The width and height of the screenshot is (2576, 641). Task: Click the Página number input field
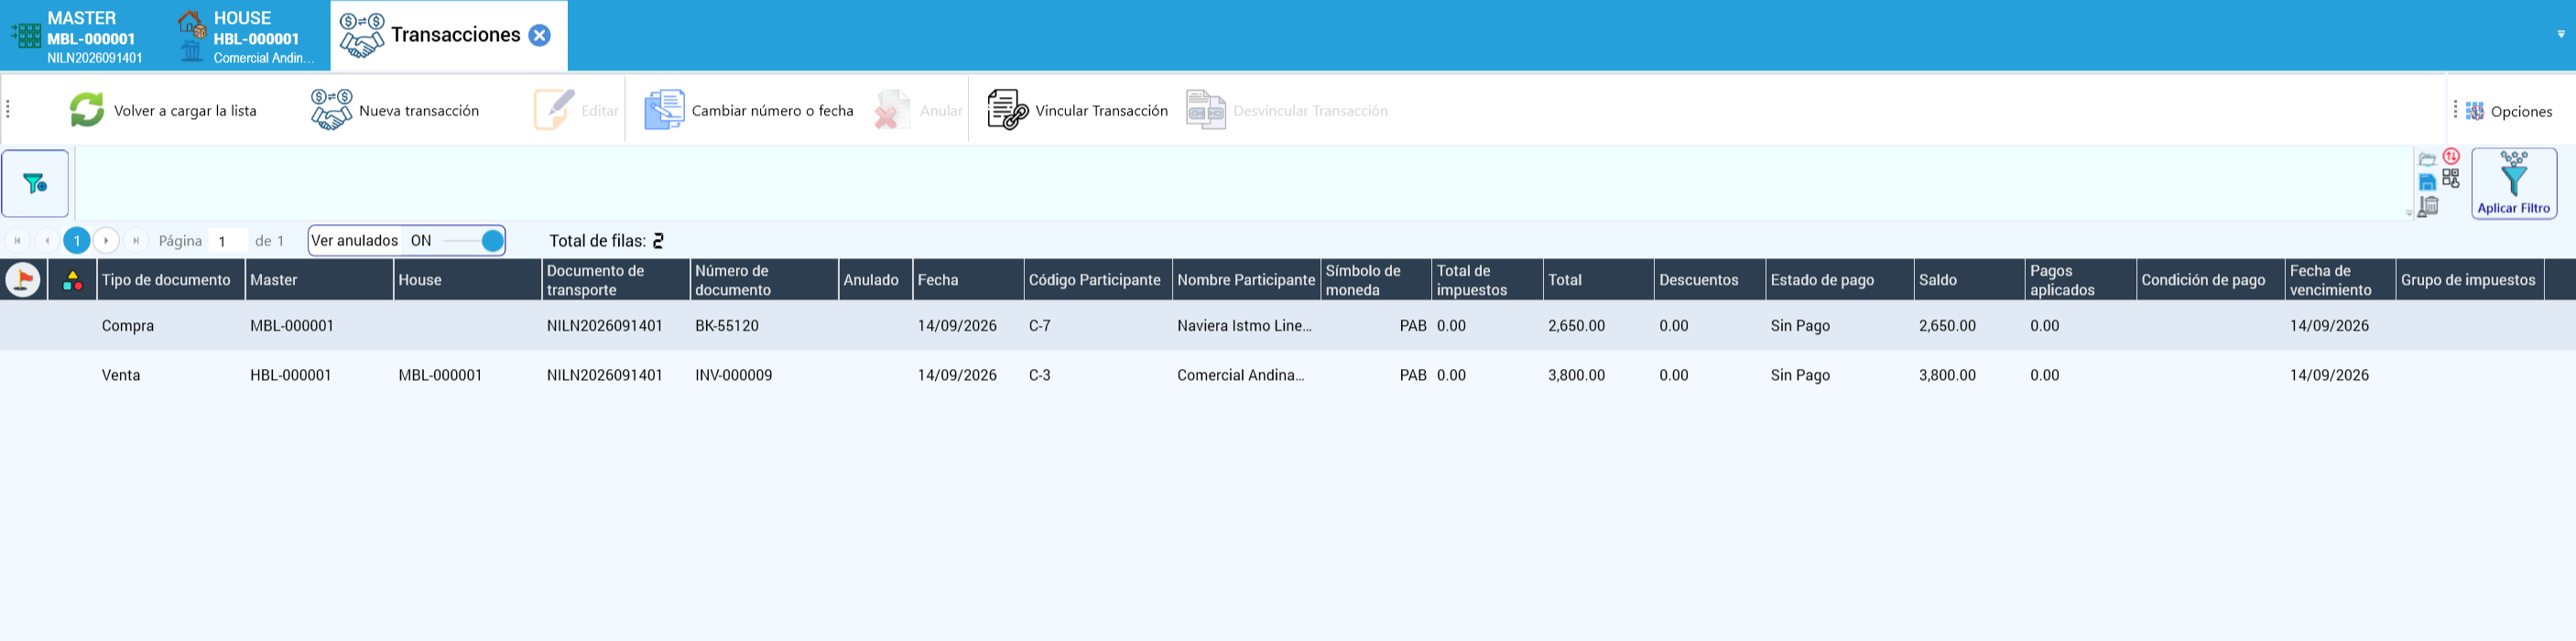tap(229, 241)
